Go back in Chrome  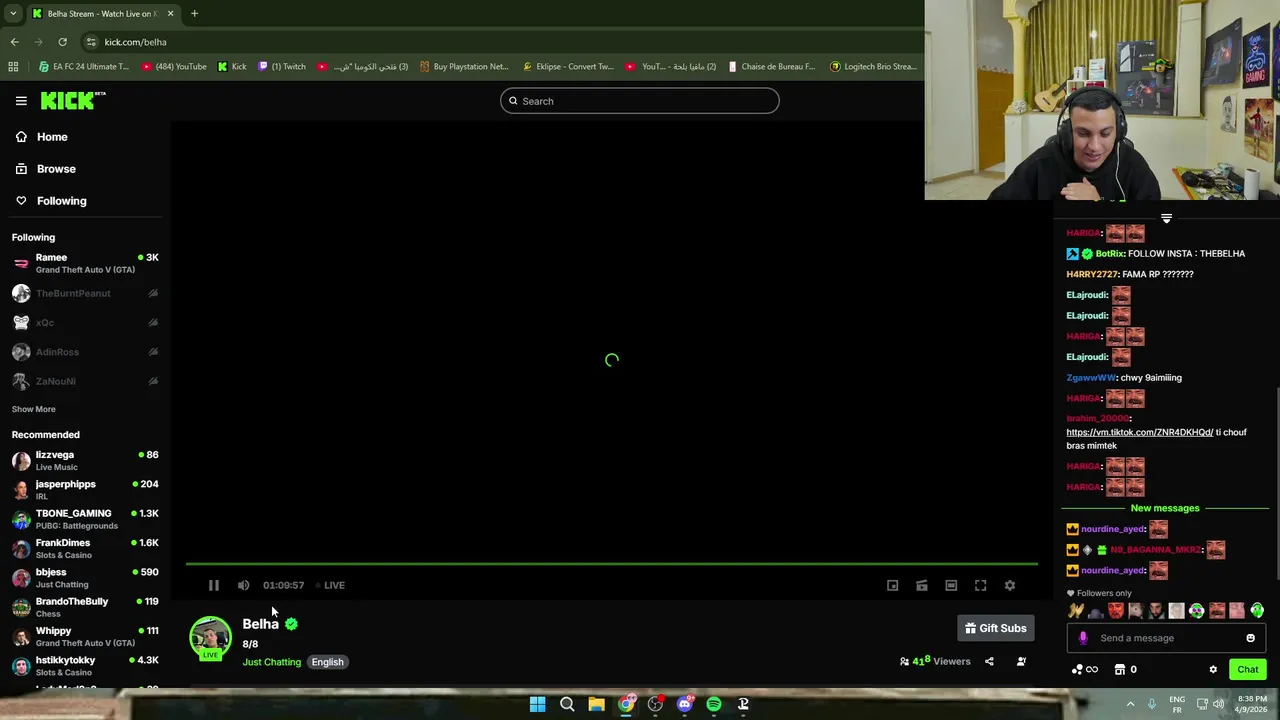[14, 42]
